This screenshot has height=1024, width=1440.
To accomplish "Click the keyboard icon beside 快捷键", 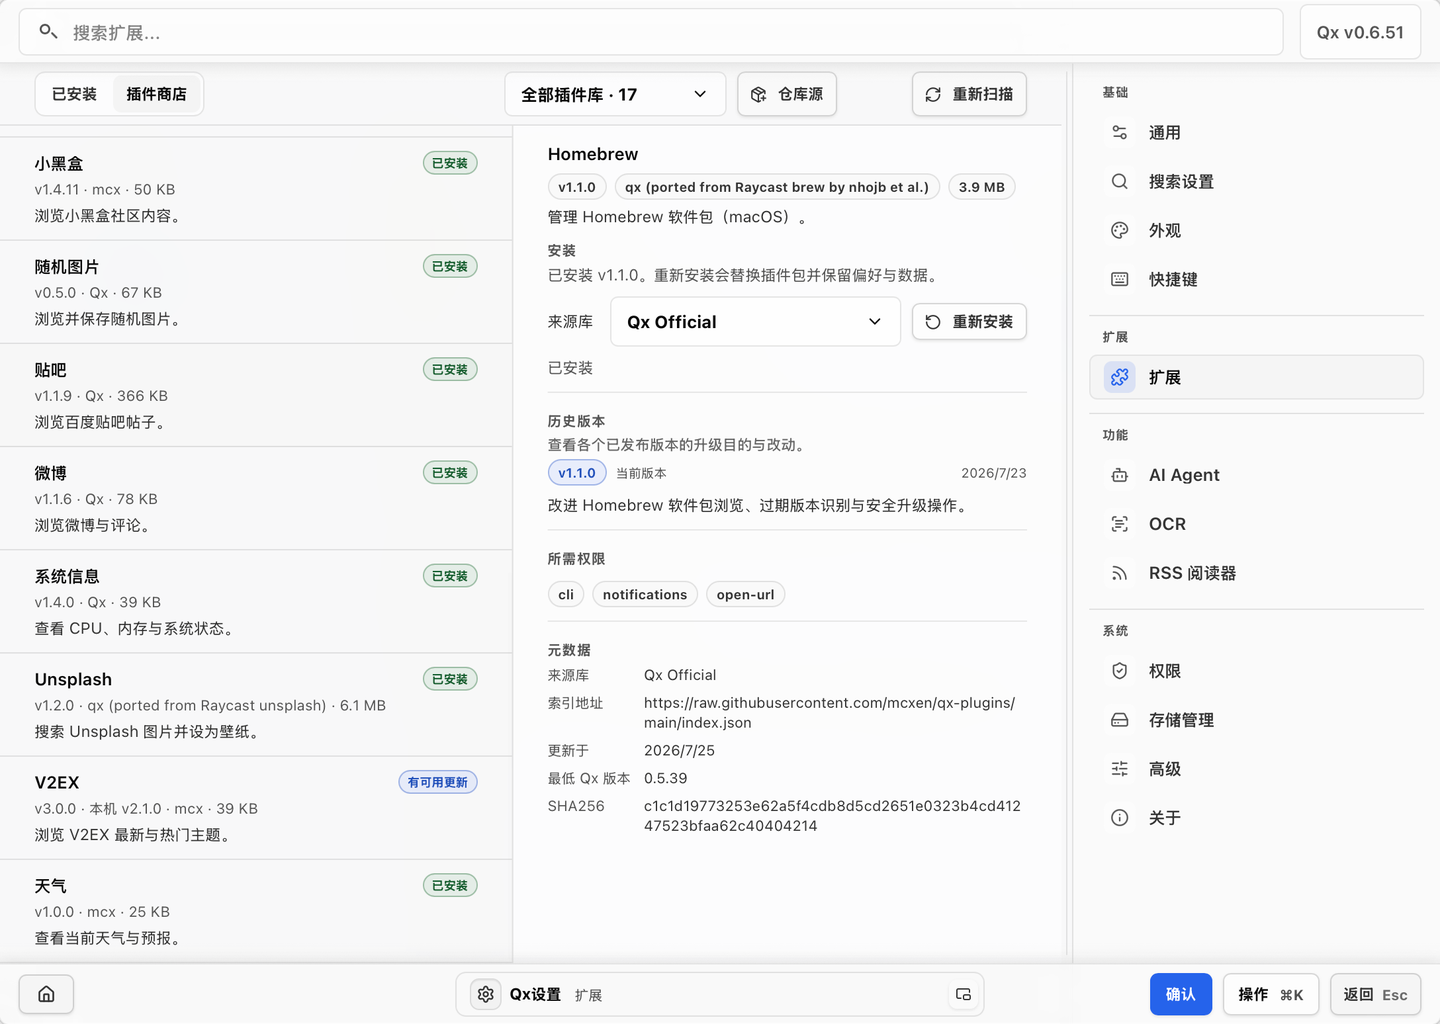I will (1120, 280).
